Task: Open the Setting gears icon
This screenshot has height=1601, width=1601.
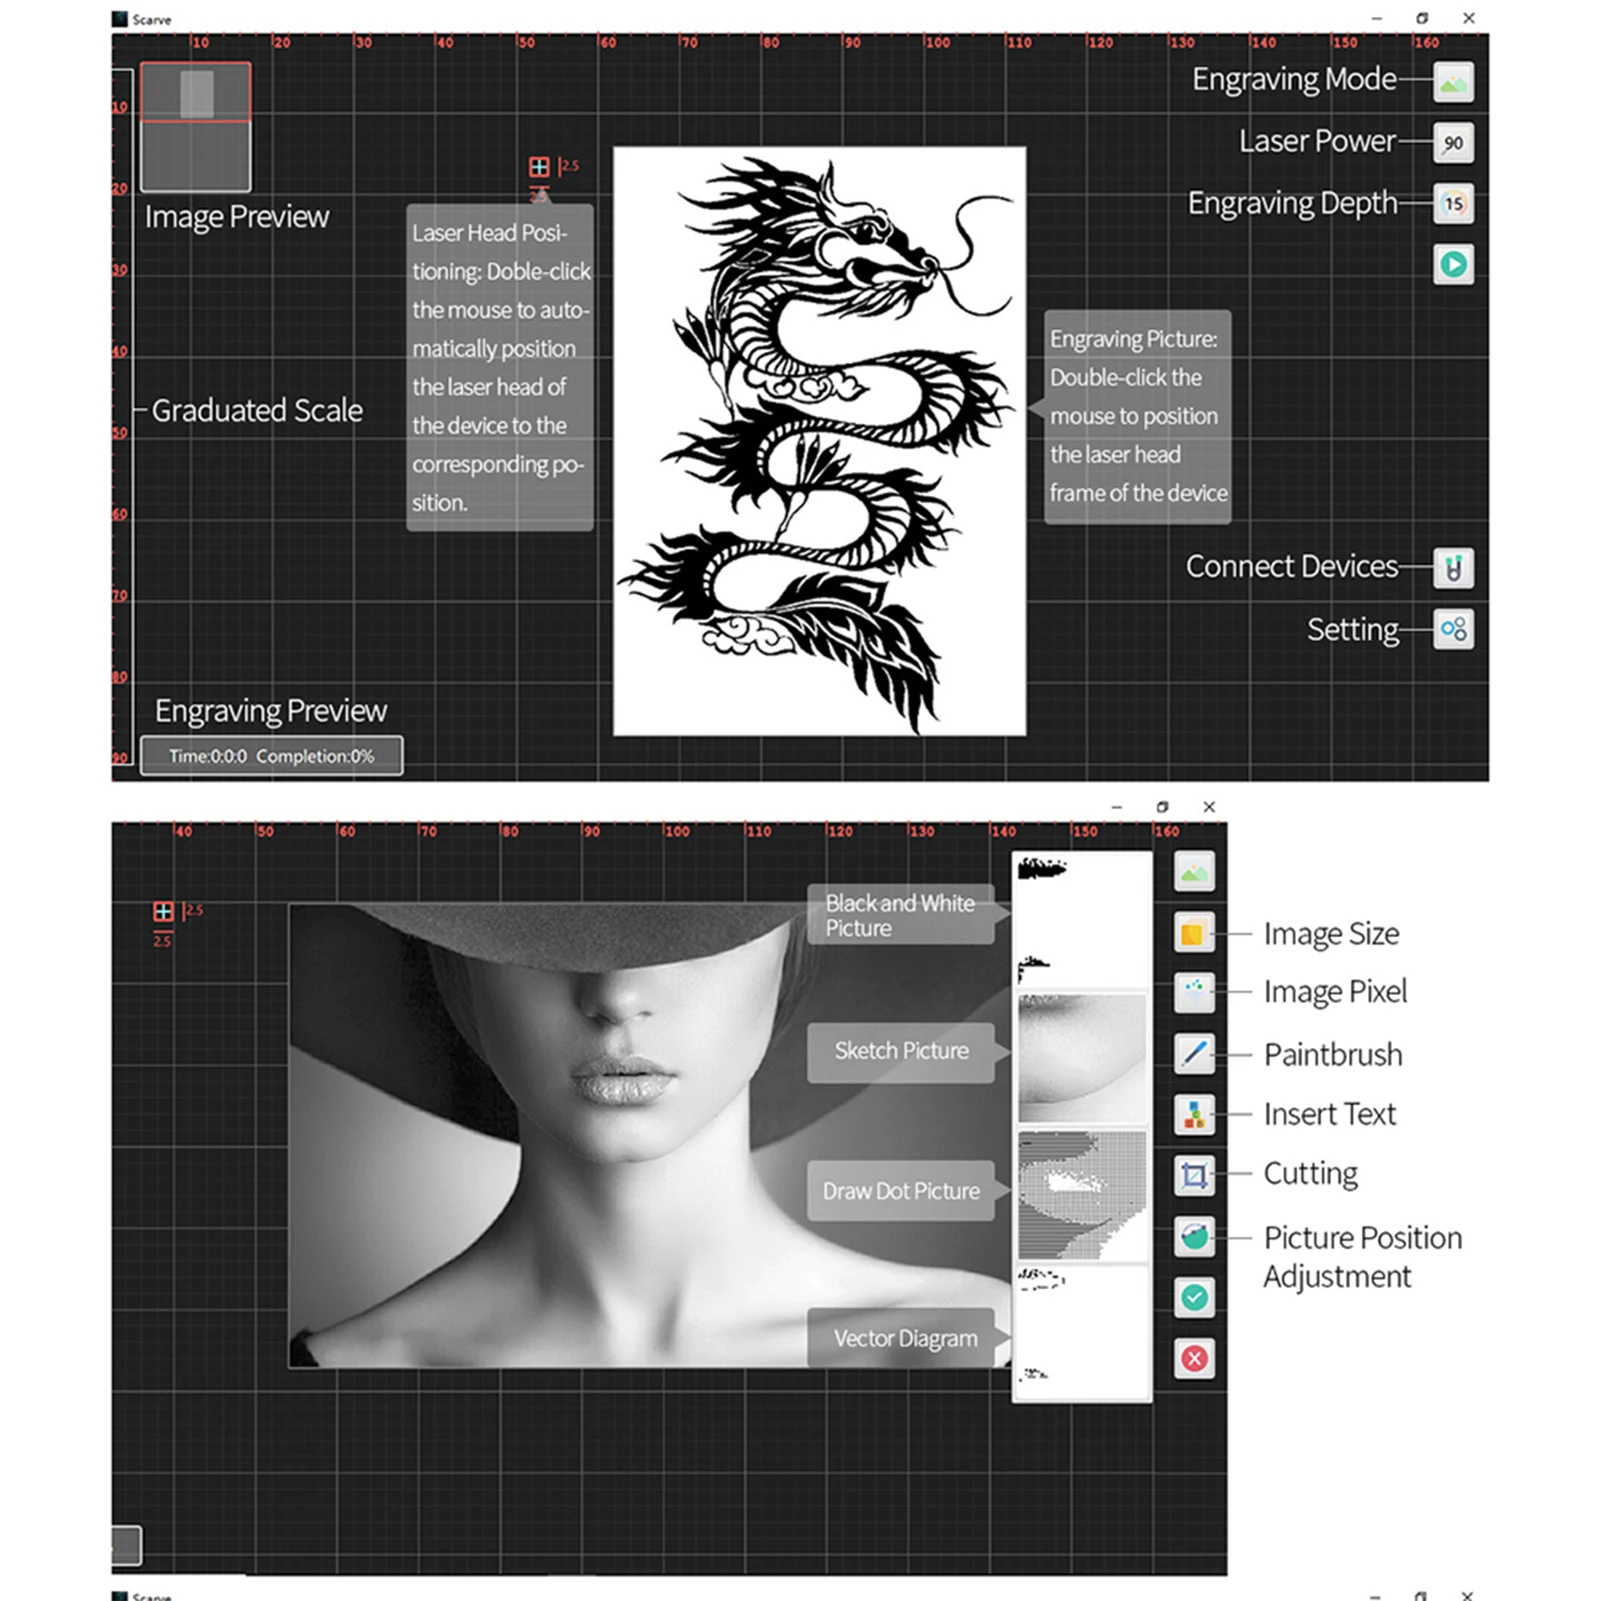Action: 1452,630
